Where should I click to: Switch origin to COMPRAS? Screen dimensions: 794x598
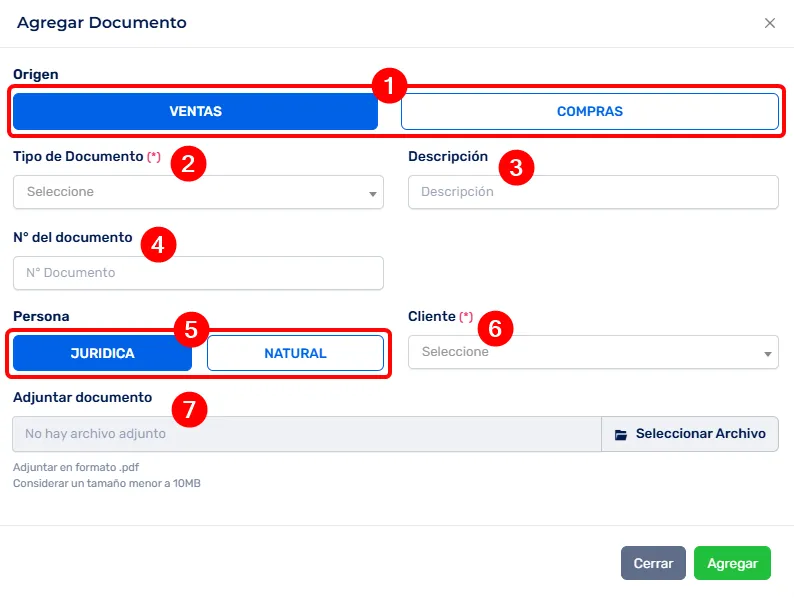[589, 112]
